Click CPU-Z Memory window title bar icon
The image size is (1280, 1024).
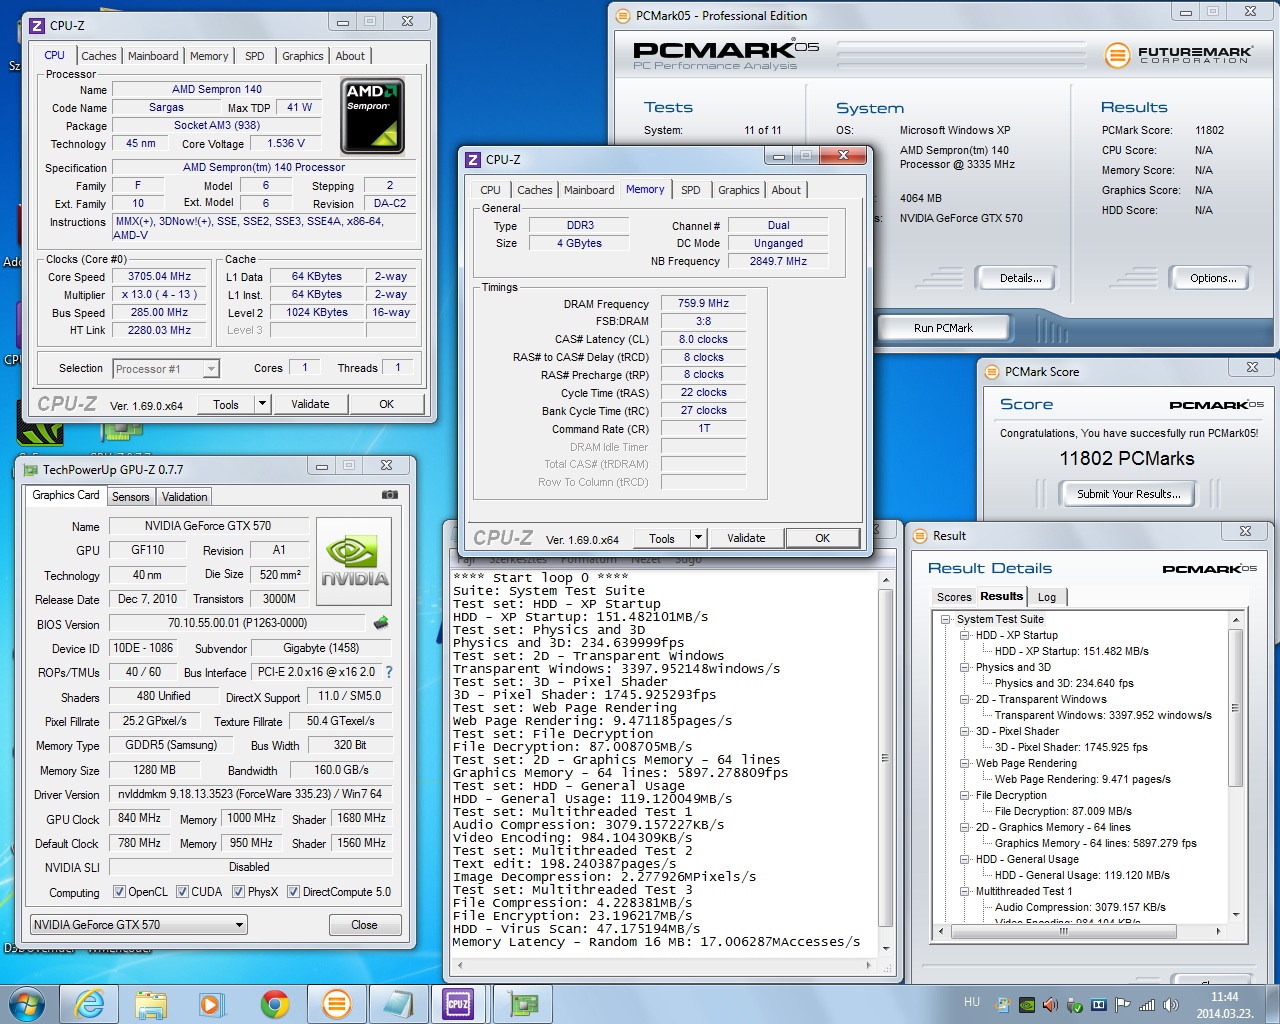pos(473,159)
